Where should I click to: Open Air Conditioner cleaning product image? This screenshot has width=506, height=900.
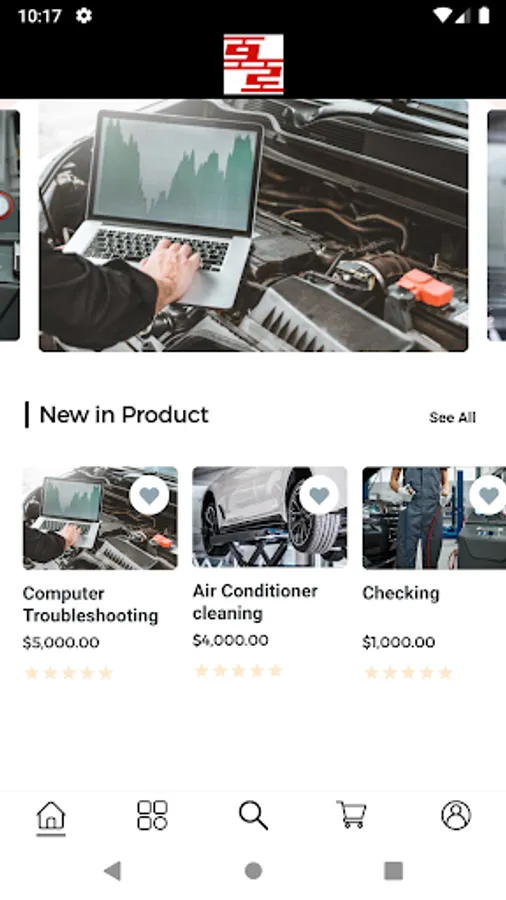[270, 517]
